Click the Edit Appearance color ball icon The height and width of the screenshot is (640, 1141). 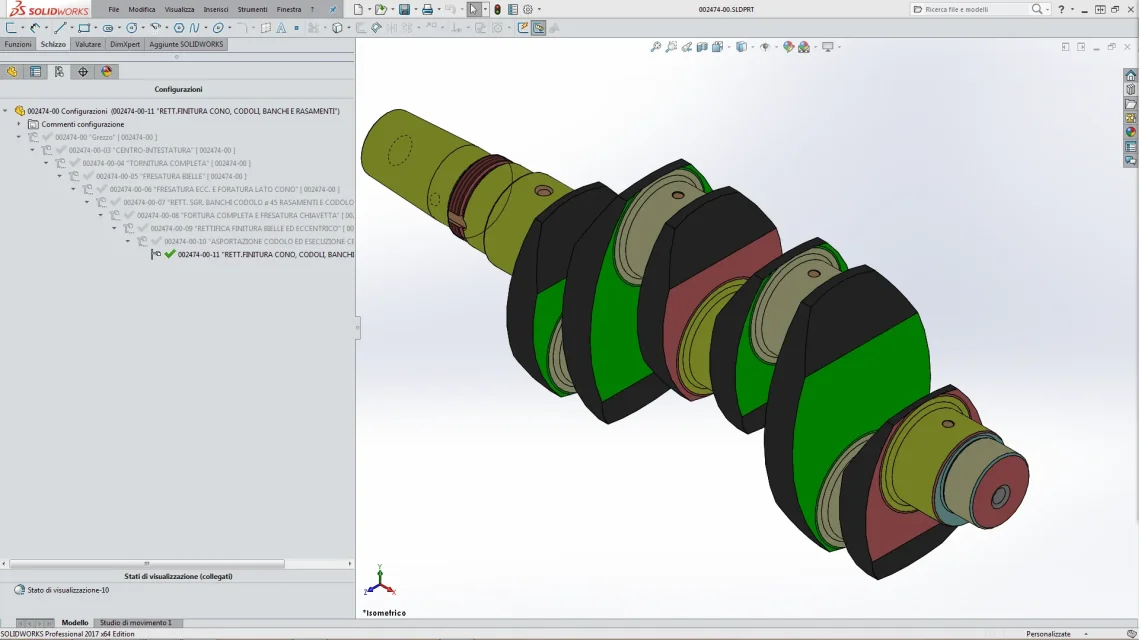(788, 47)
